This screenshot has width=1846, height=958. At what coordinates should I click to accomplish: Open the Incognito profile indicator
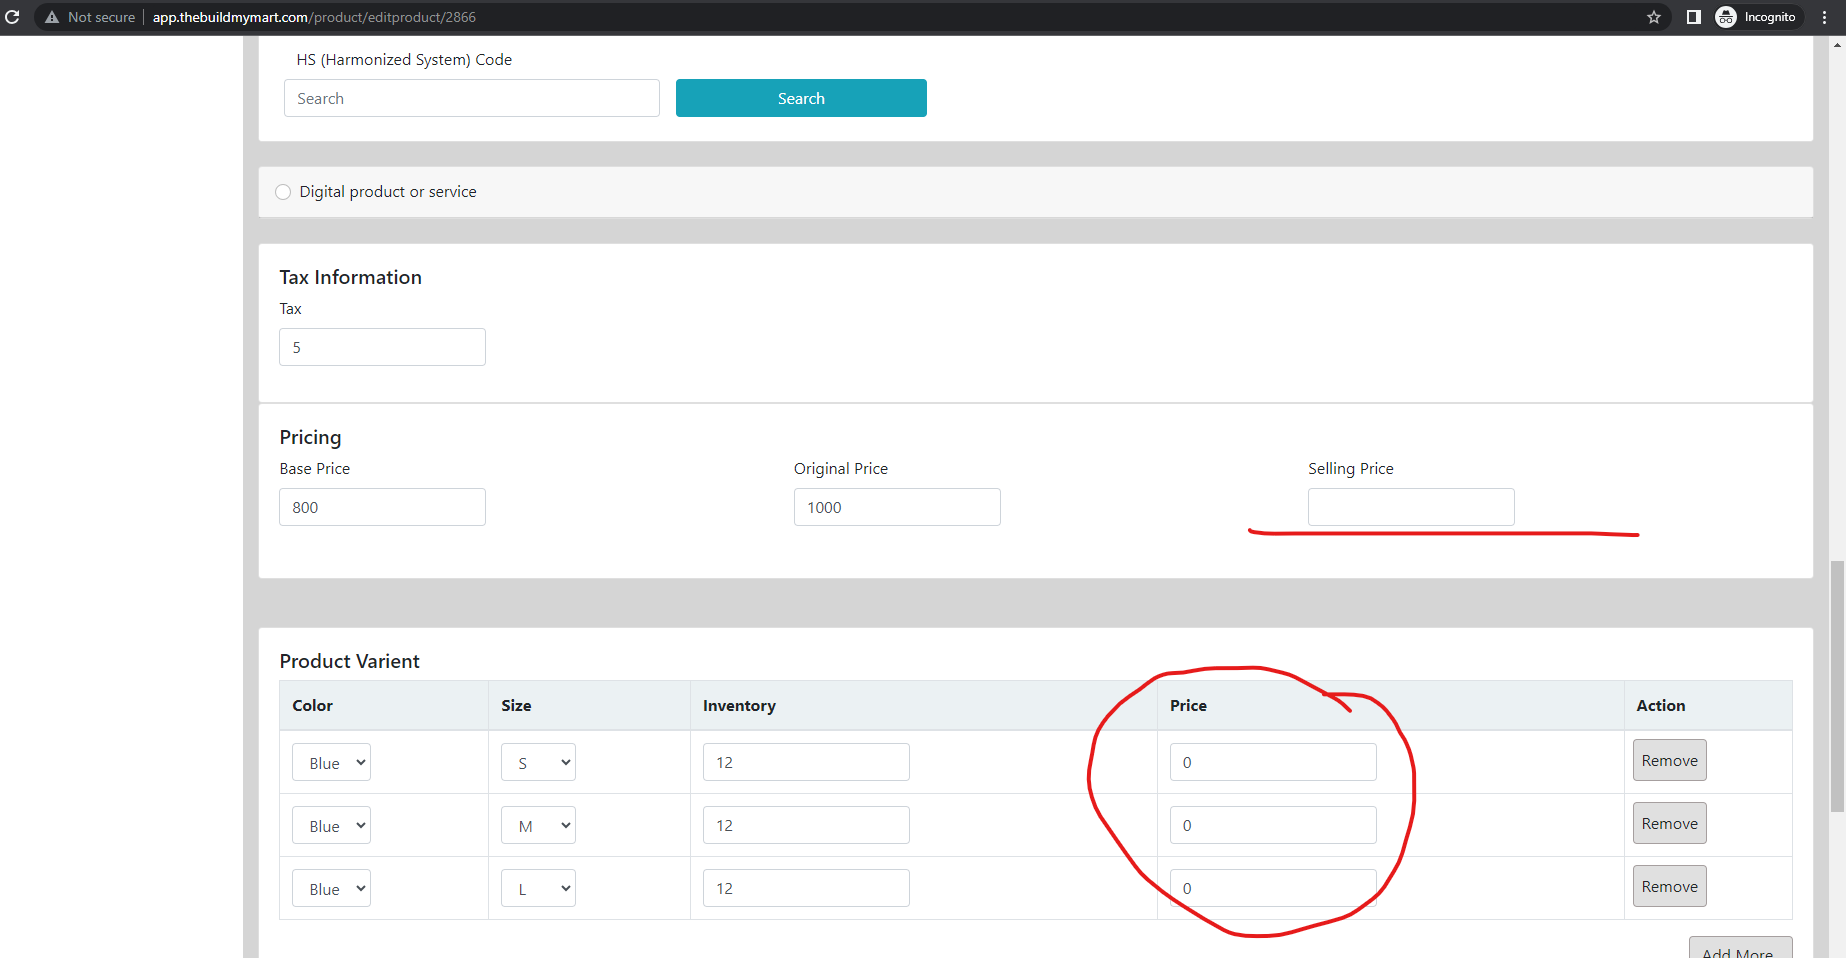[x=1759, y=17]
